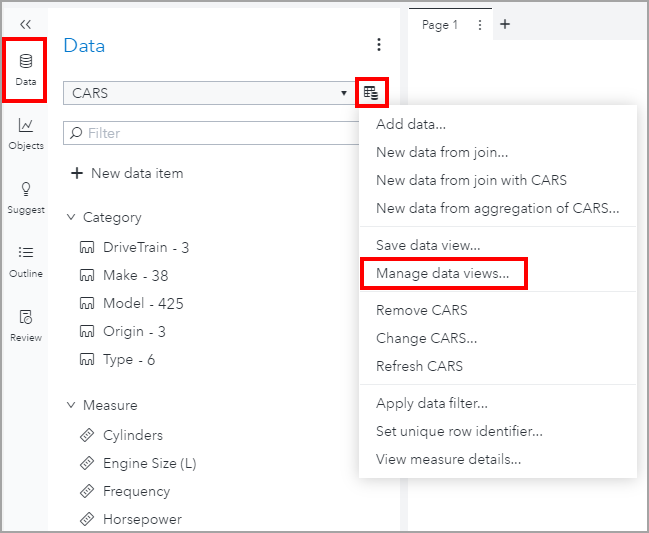Choose Apply data filter menu option

(x=431, y=403)
